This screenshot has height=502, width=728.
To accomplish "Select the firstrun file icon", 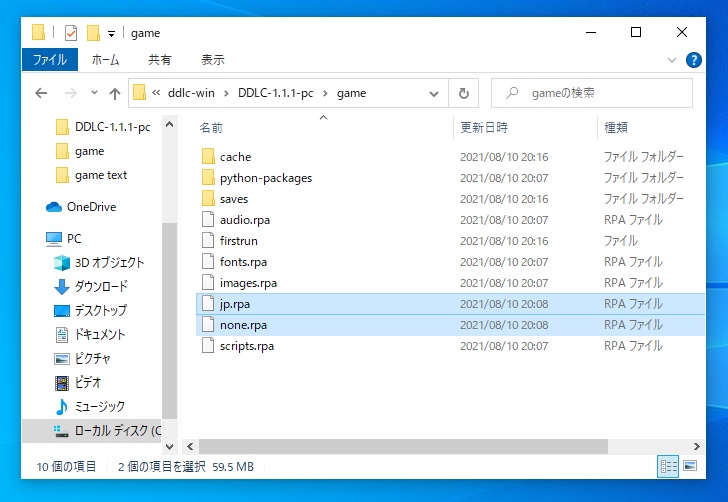I will tap(208, 241).
